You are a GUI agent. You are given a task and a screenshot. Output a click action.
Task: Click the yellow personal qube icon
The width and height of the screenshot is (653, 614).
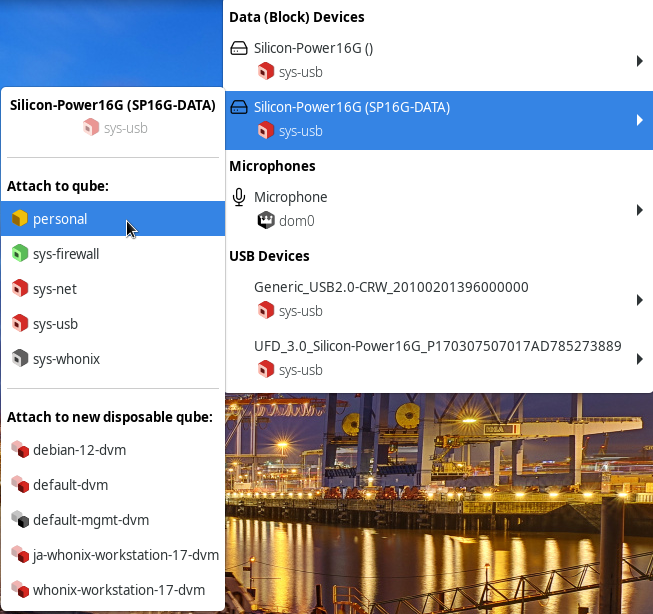click(20, 218)
